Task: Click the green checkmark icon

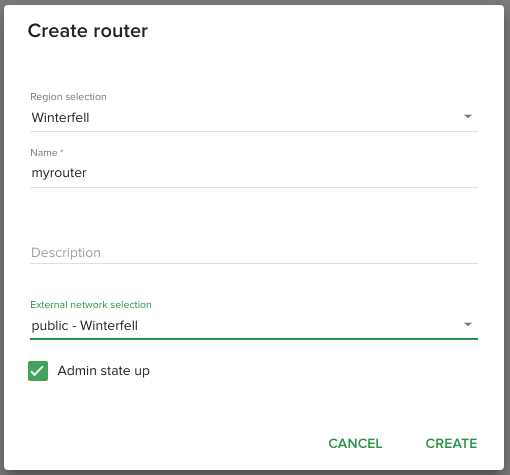Action: coord(38,371)
